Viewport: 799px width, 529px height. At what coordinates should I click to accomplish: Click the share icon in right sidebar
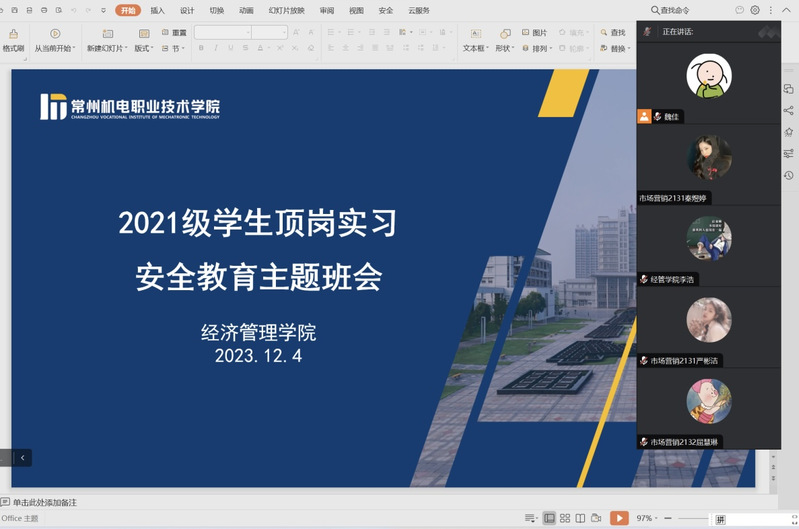(788, 110)
